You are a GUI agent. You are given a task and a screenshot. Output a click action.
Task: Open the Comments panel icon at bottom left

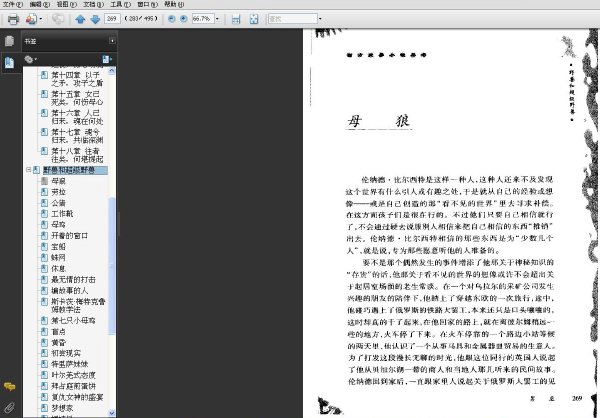click(x=9, y=386)
